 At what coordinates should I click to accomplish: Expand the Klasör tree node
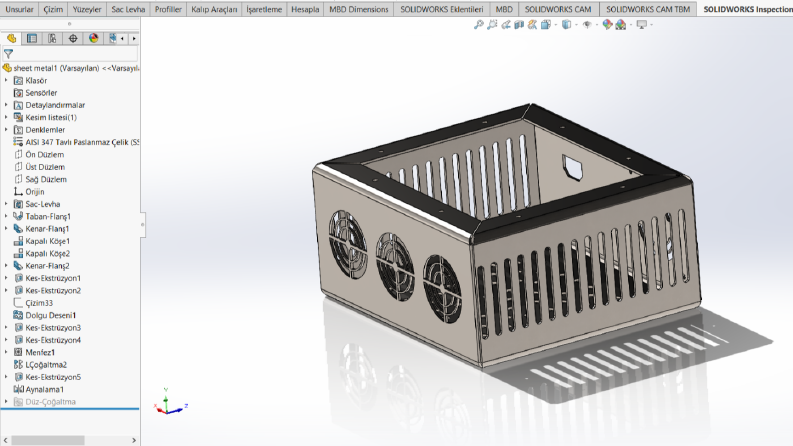(x=6, y=80)
